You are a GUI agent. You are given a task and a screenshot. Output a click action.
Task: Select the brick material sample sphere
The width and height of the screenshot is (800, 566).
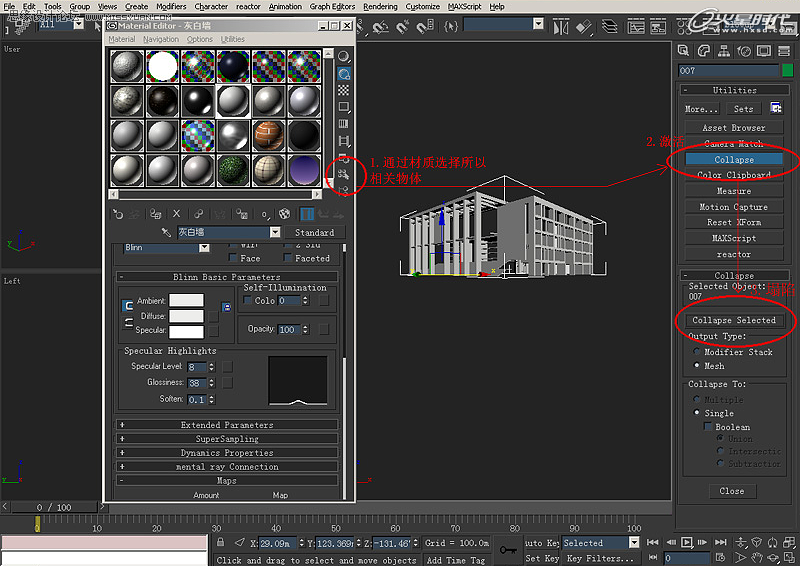[266, 134]
